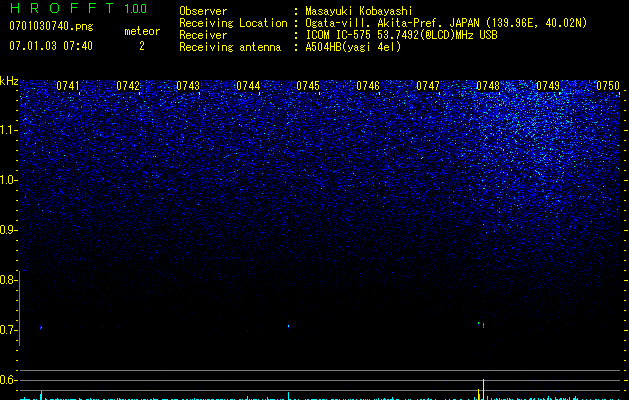Click the 0.7 frequency axis label

[x=7, y=330]
